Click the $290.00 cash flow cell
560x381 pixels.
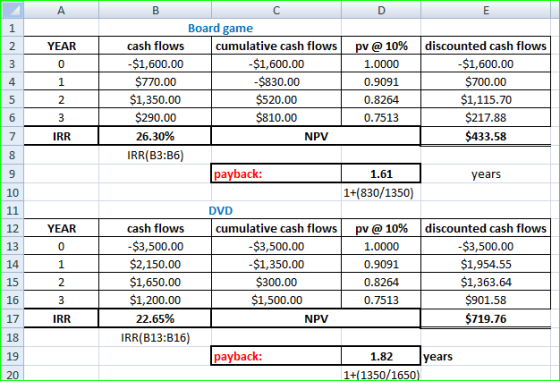(x=155, y=117)
